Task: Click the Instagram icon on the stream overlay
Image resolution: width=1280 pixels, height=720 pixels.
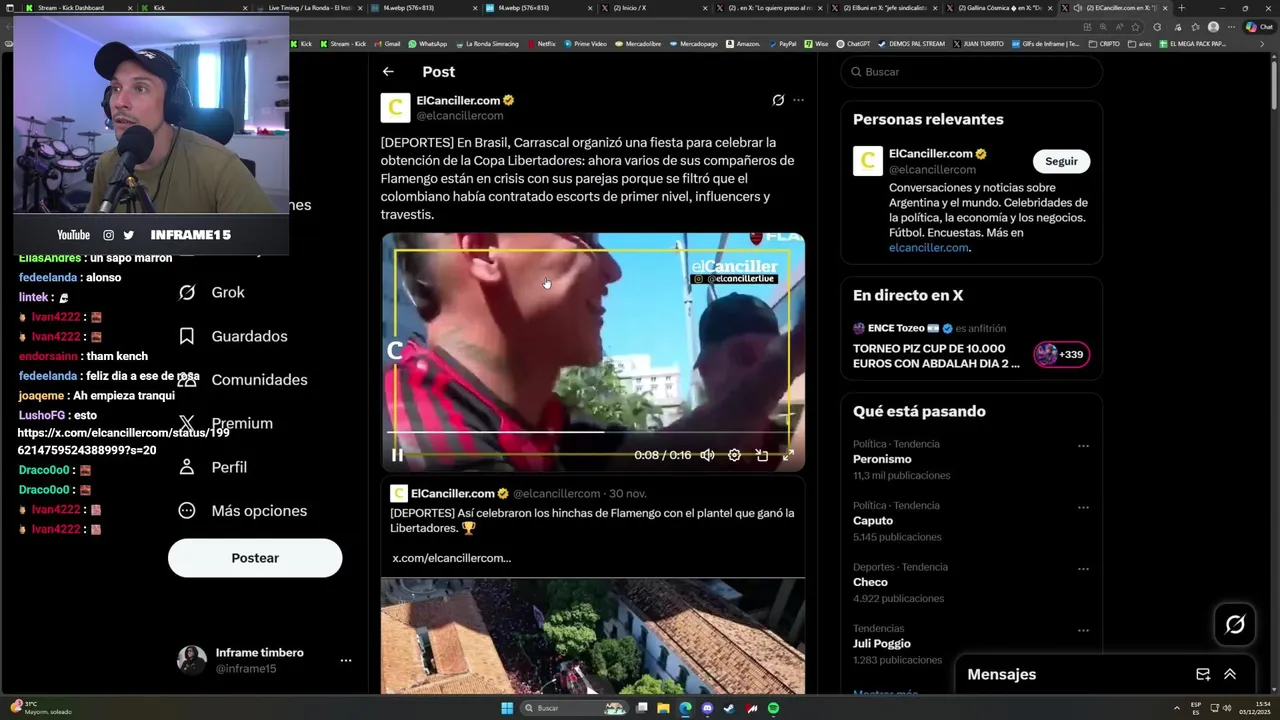Action: [108, 235]
